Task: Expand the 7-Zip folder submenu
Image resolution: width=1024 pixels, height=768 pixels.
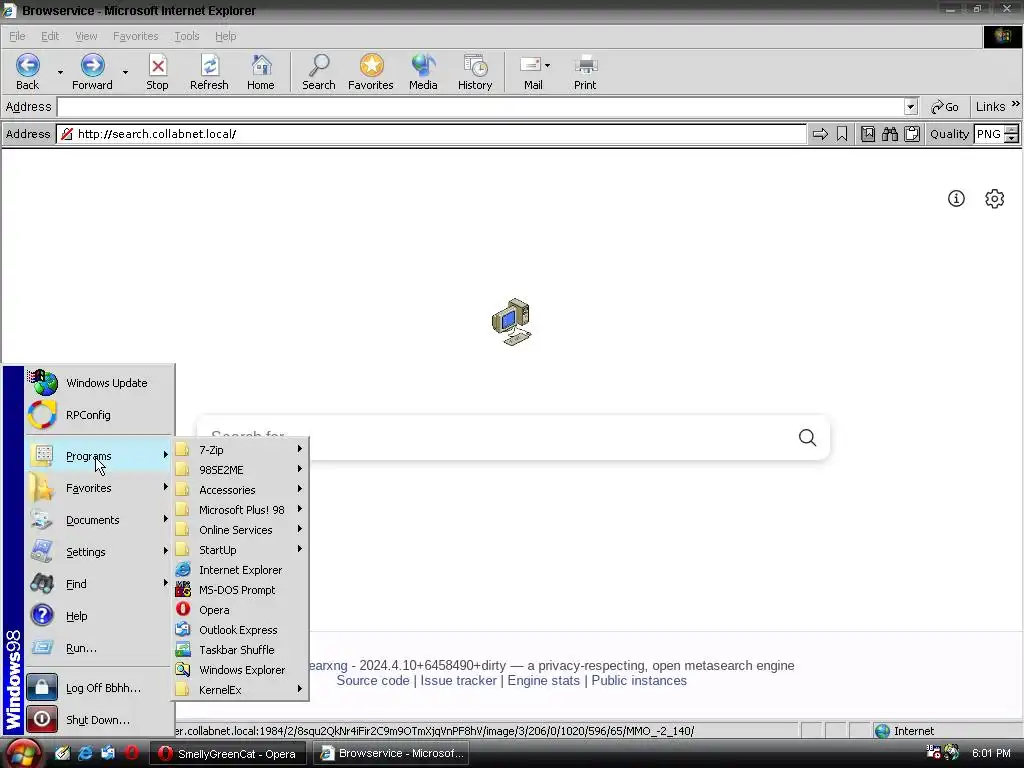Action: (x=240, y=450)
